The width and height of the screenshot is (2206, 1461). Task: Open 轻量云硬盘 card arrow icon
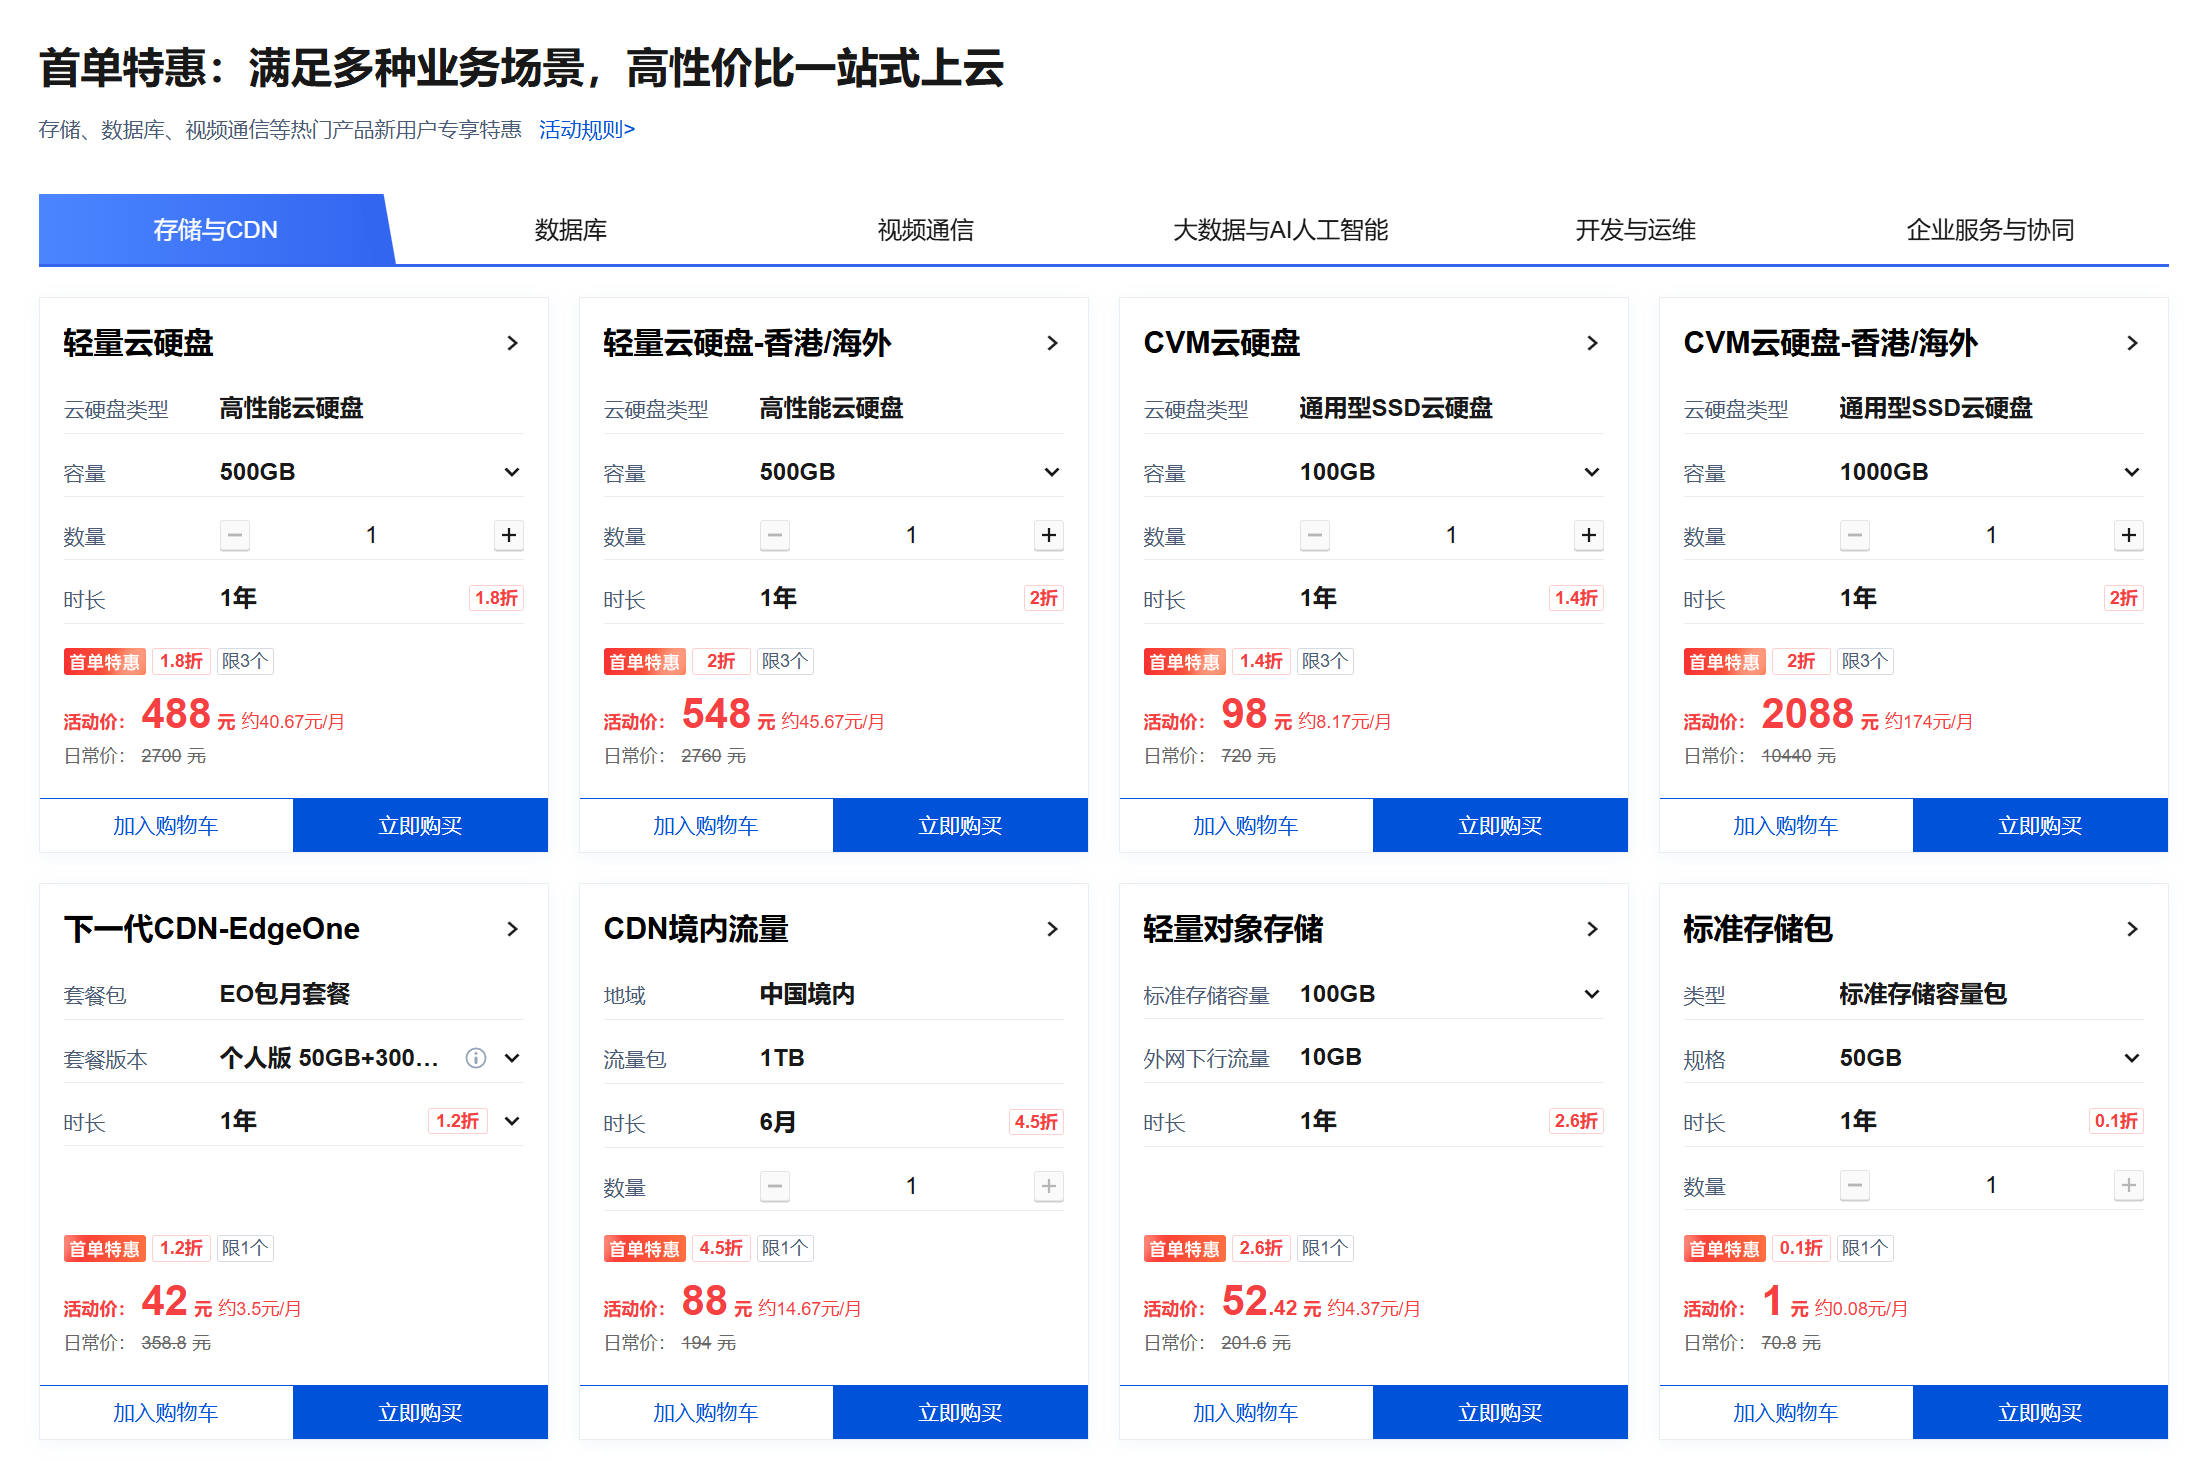pyautogui.click(x=512, y=343)
